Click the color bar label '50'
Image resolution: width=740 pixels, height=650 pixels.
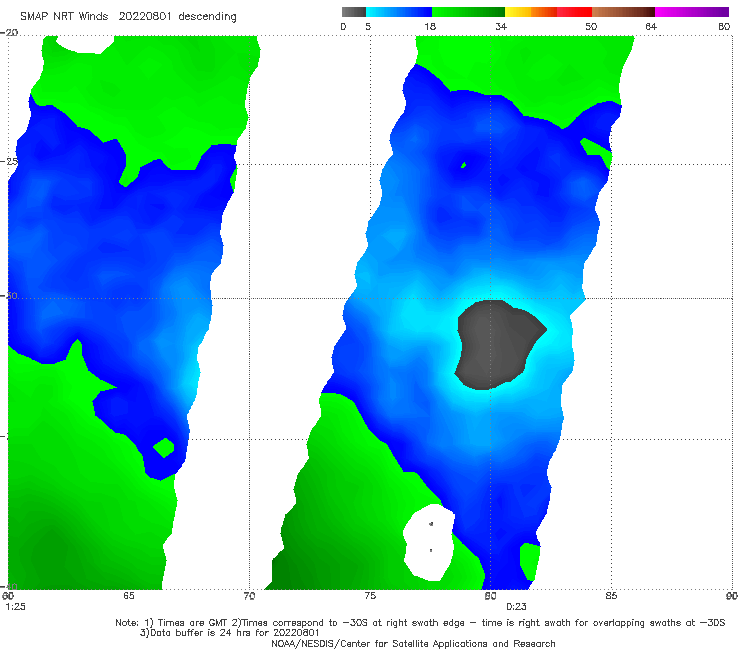click(591, 26)
